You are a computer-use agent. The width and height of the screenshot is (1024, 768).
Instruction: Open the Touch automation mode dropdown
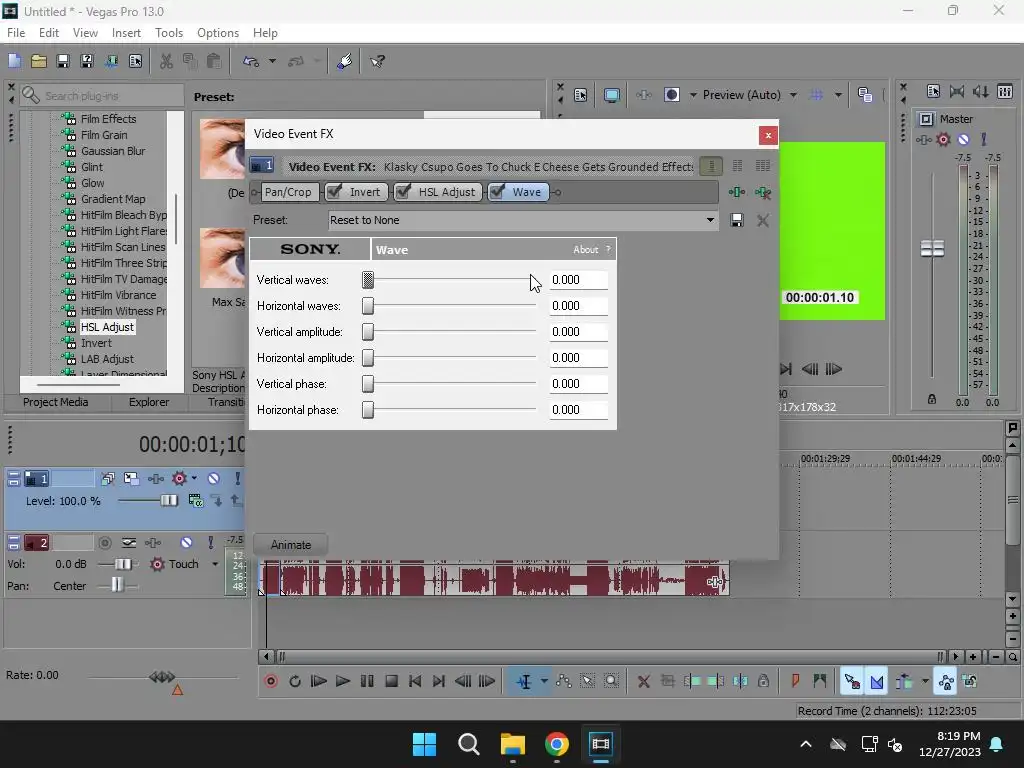click(x=215, y=564)
